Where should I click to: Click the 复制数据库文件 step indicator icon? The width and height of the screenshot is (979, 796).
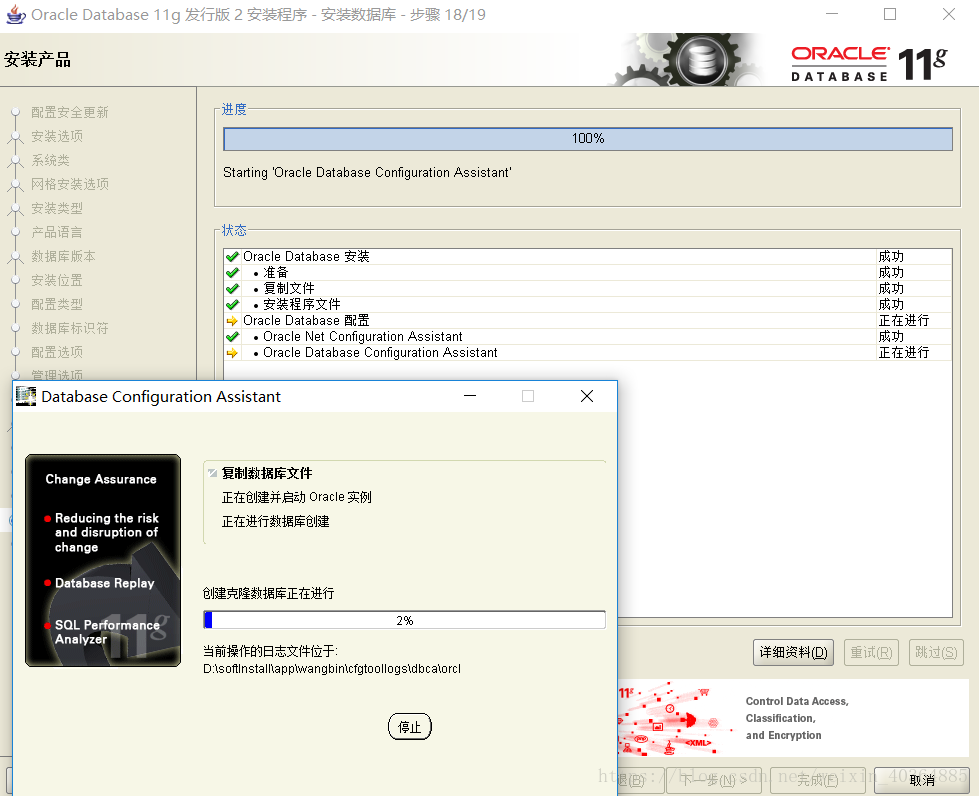tap(212, 473)
